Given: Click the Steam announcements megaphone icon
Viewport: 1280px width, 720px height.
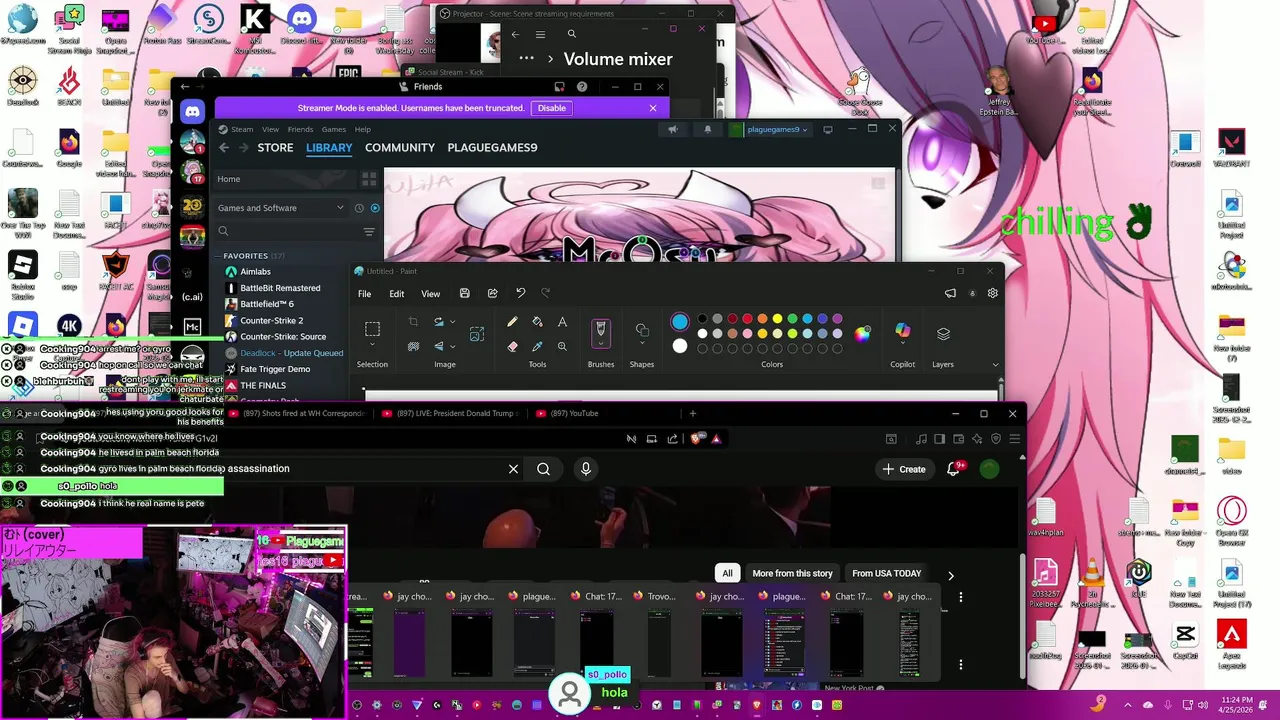Looking at the screenshot, I should tap(673, 129).
